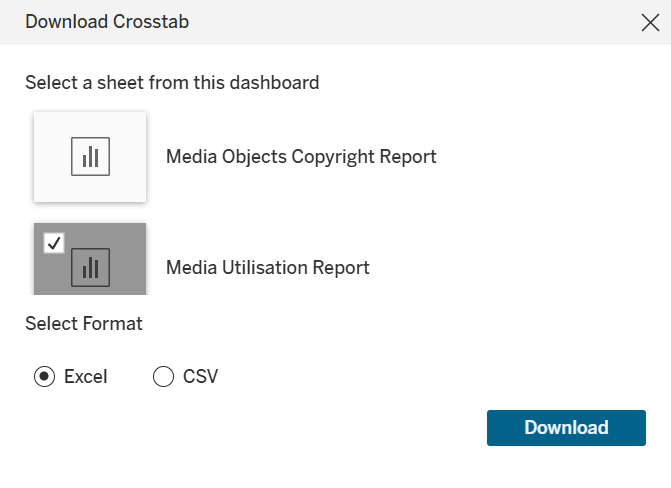Choose the Excel radio button

tap(44, 377)
